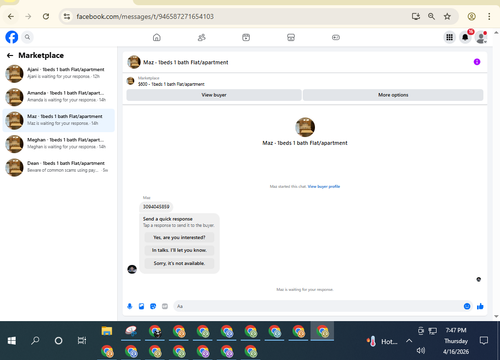Click the View buyer profile link
Viewport: 500px width, 360px height.
pos(324,187)
